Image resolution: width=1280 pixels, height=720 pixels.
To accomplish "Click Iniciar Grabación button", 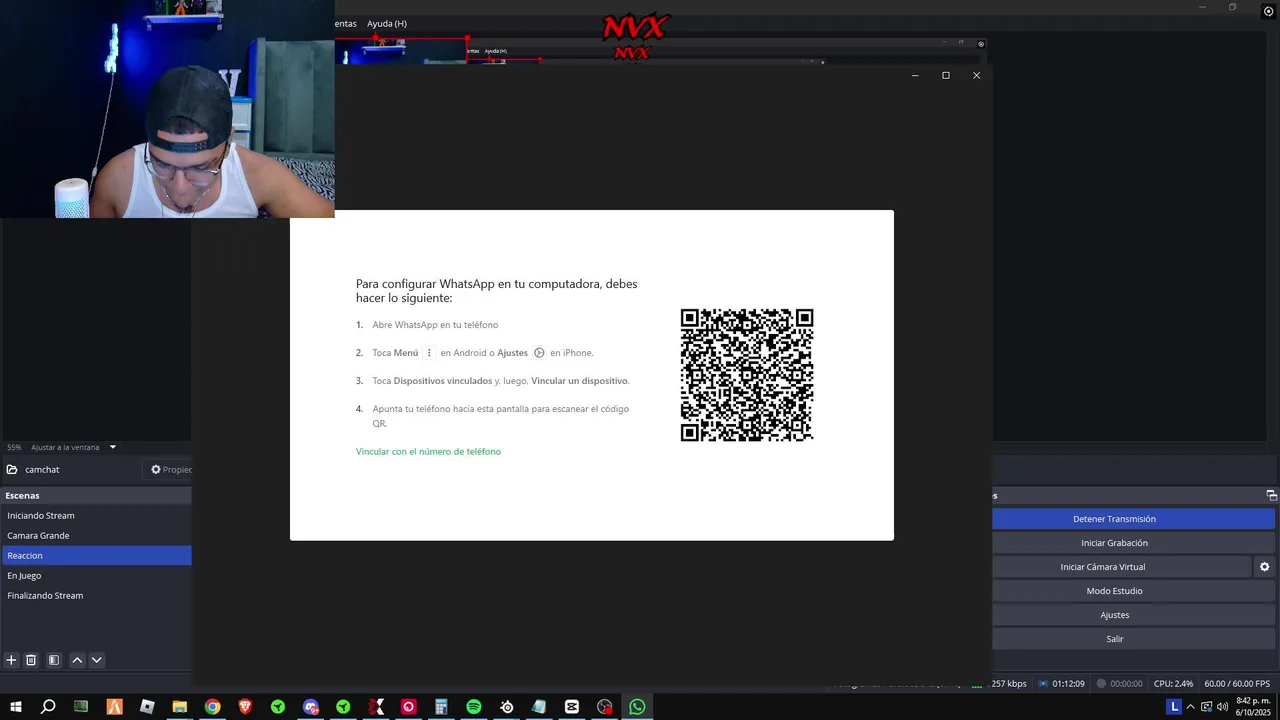I will 1134,543.
